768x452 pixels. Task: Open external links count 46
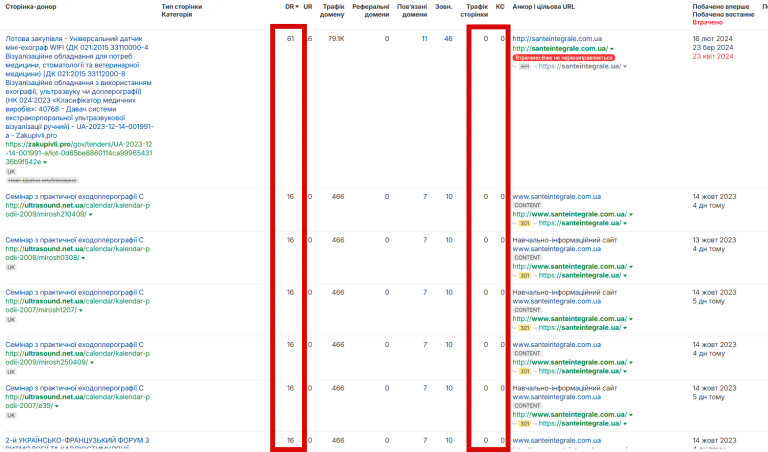click(448, 39)
